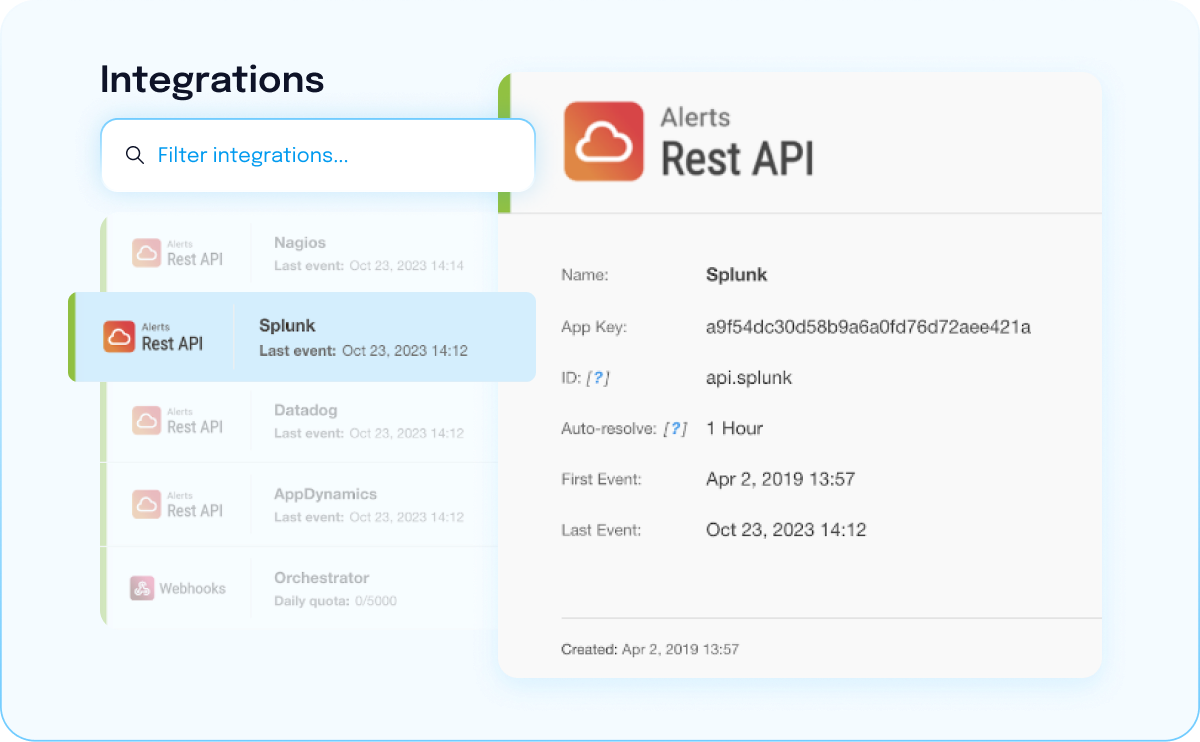Open the help tooltip next to ID

[x=598, y=378]
